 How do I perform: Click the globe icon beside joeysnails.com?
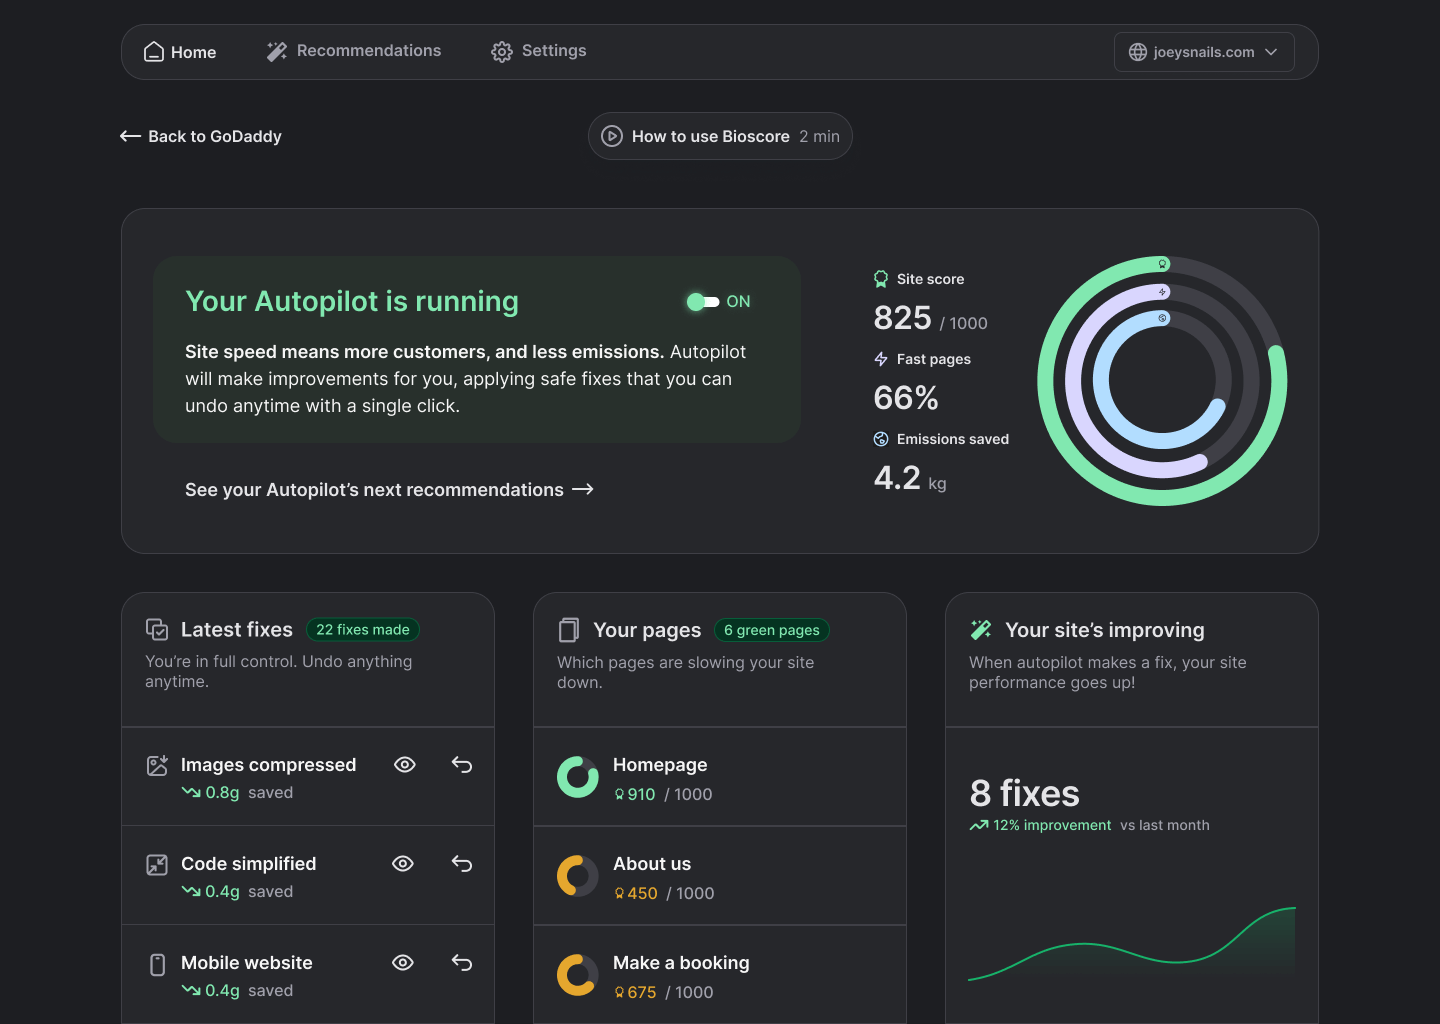pos(1138,52)
